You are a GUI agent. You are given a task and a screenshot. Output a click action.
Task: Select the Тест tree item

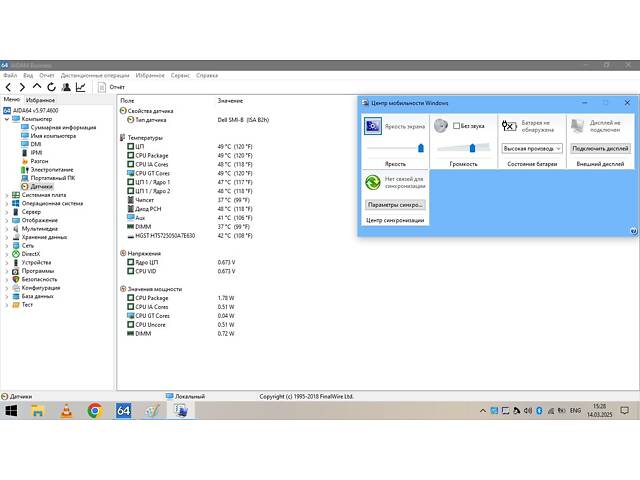pos(27,305)
